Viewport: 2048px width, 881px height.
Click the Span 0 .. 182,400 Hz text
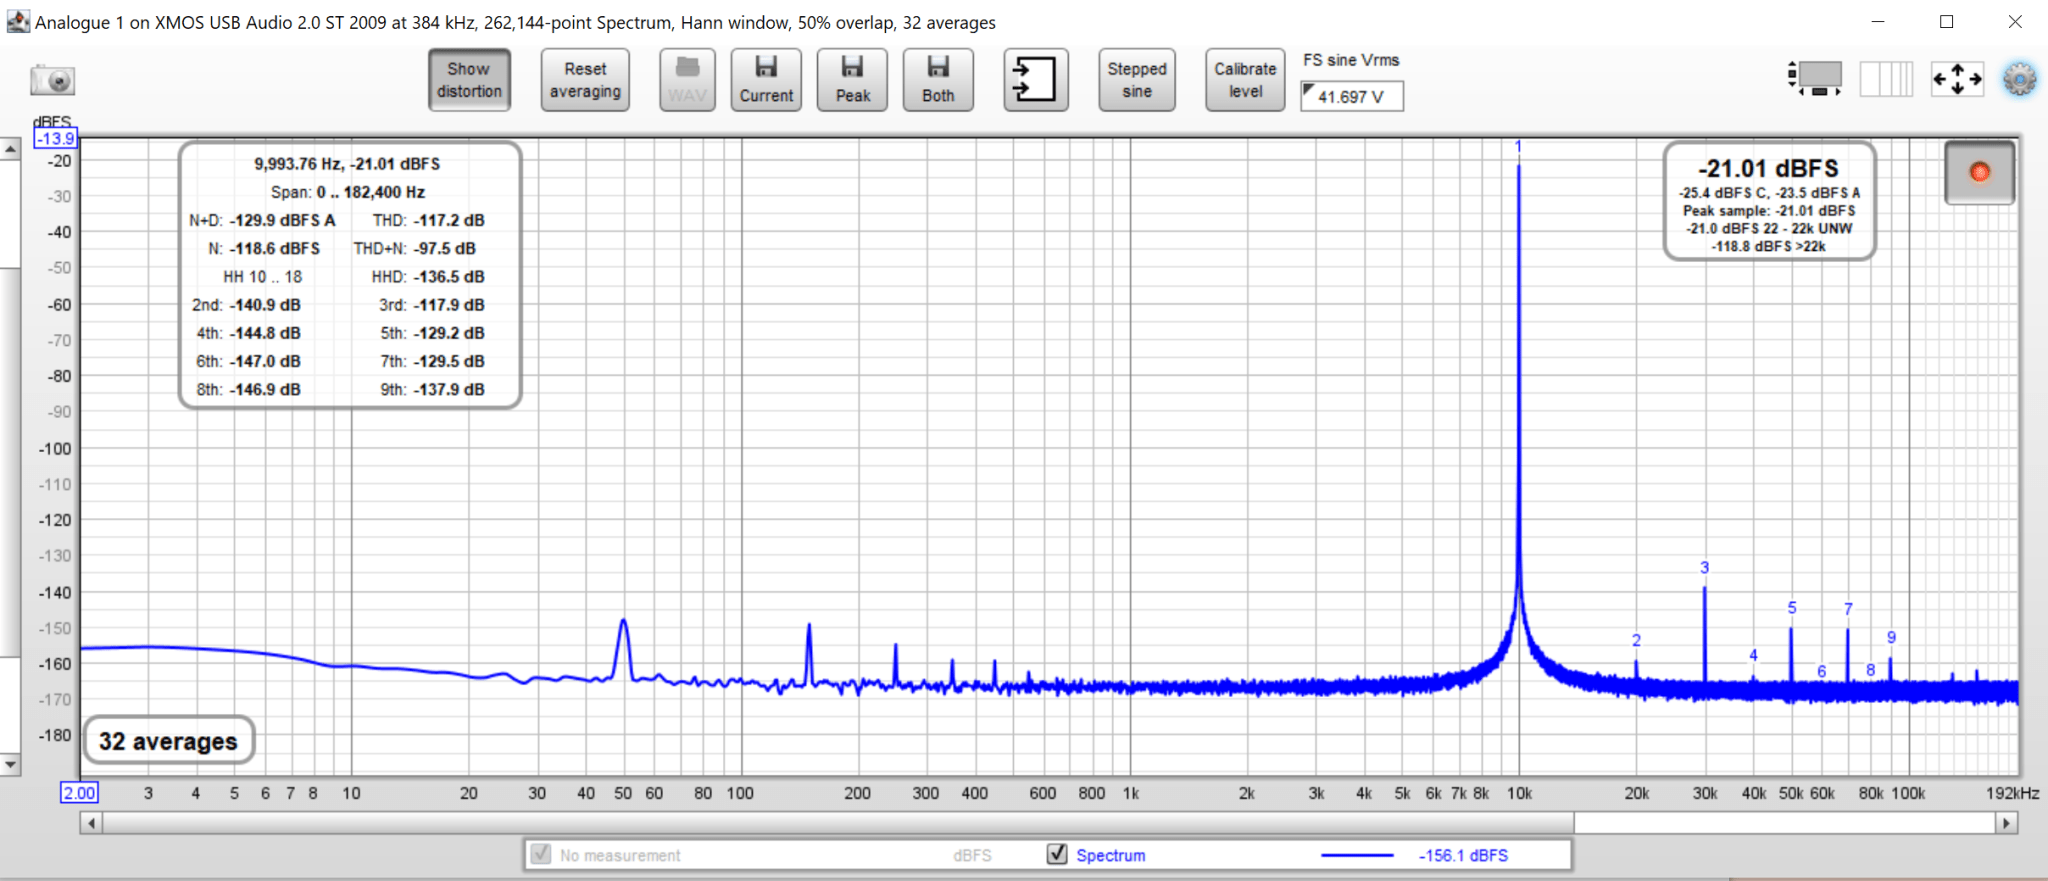coord(348,192)
